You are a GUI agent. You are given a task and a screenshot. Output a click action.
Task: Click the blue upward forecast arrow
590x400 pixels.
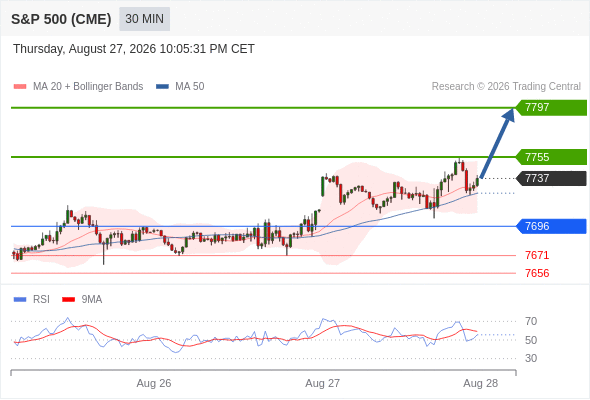497,143
